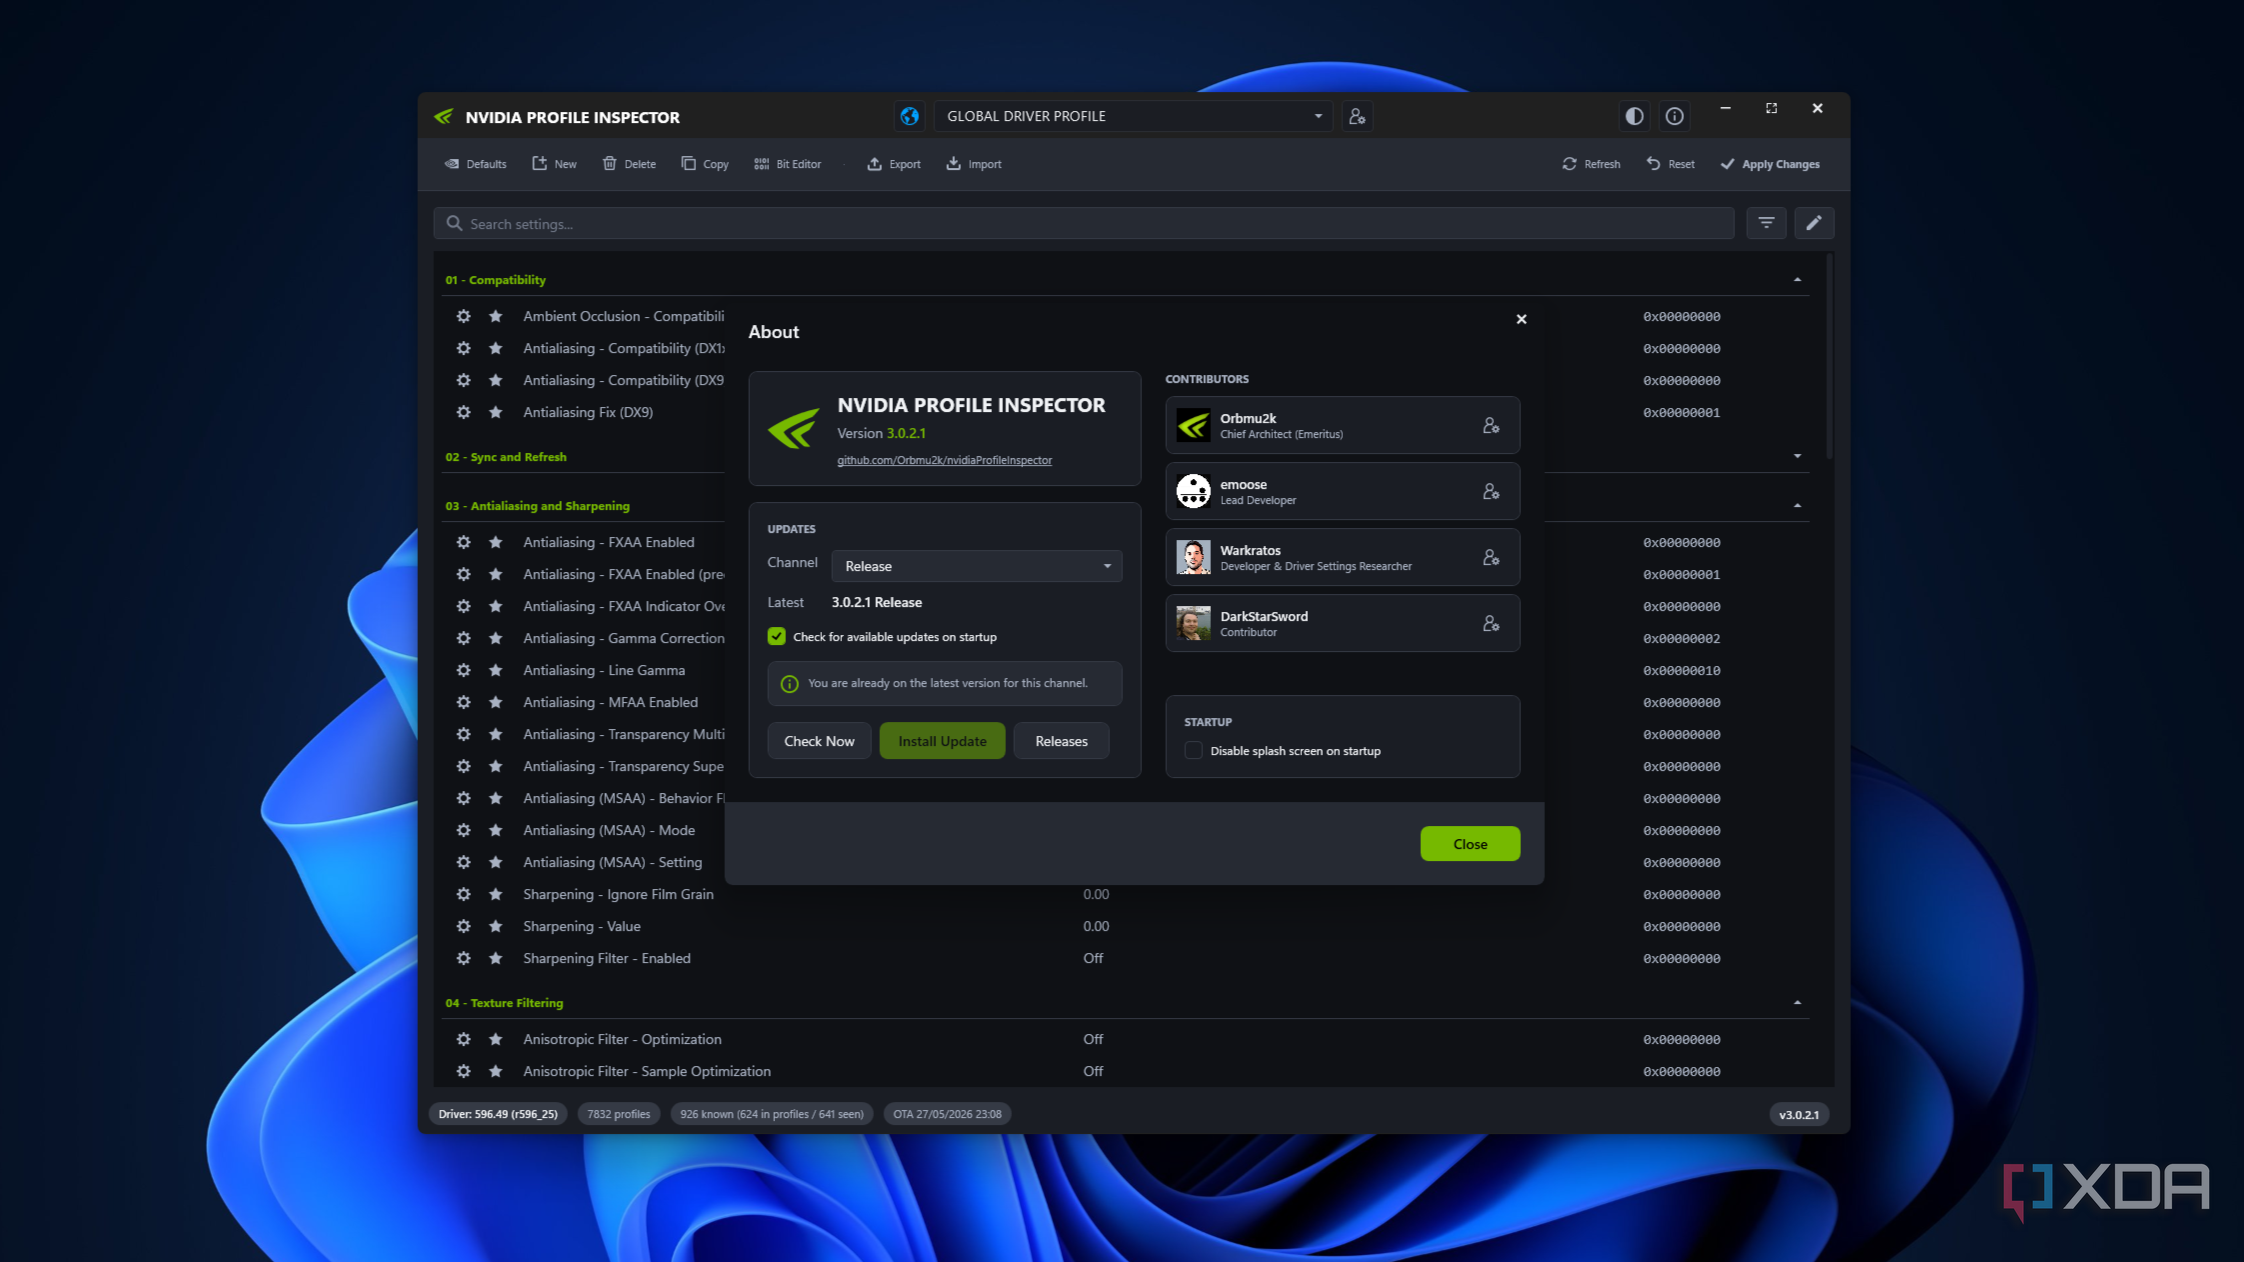2244x1262 pixels.
Task: Toggle the star for Sharpening - Ignore Film Grain
Action: click(x=495, y=894)
